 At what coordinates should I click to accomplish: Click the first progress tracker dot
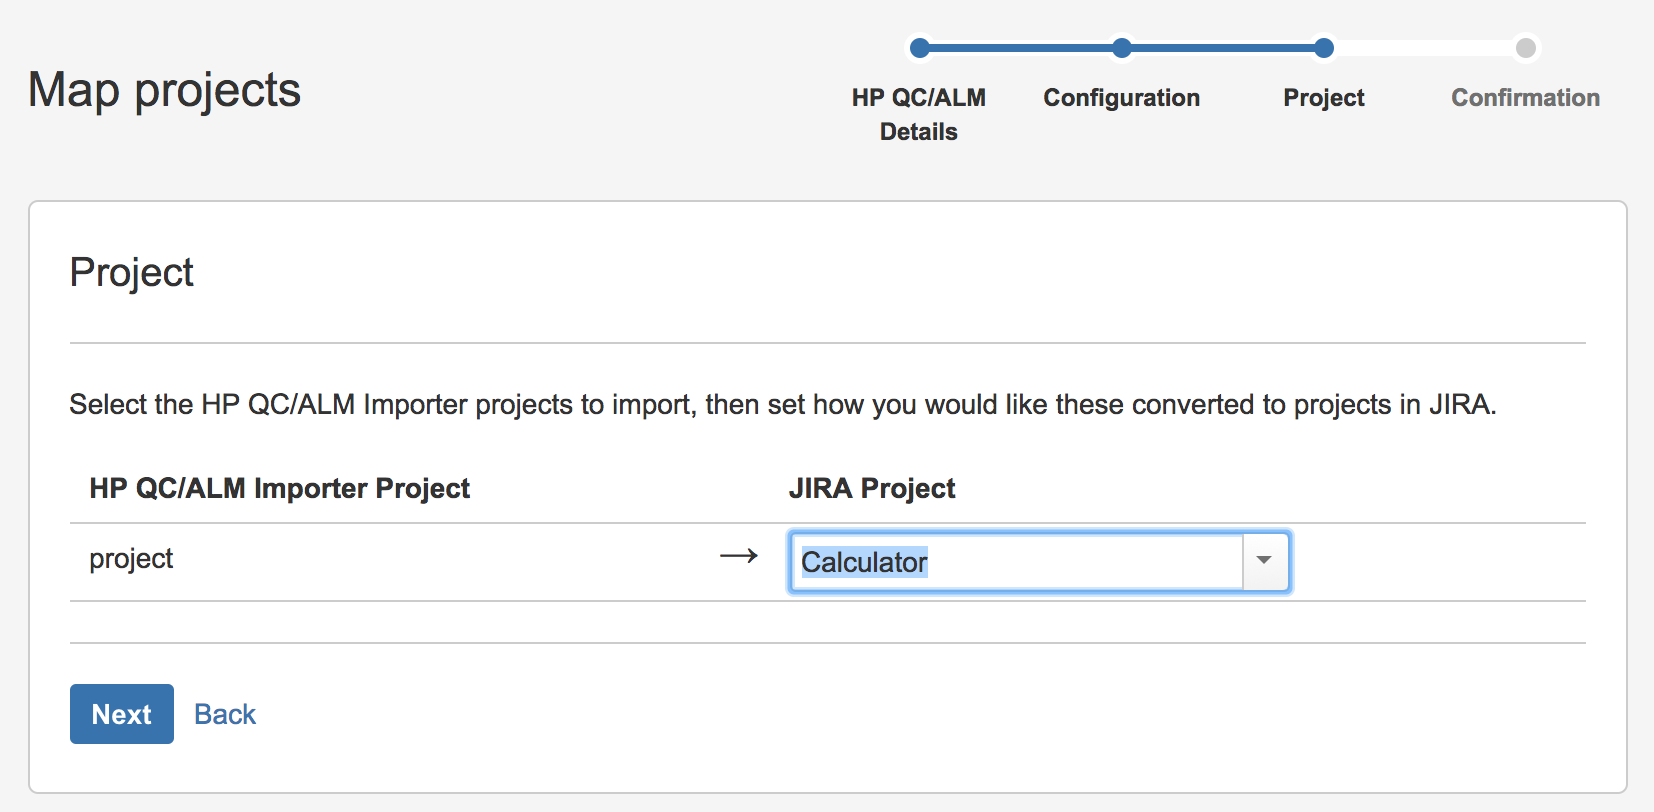pos(921,47)
